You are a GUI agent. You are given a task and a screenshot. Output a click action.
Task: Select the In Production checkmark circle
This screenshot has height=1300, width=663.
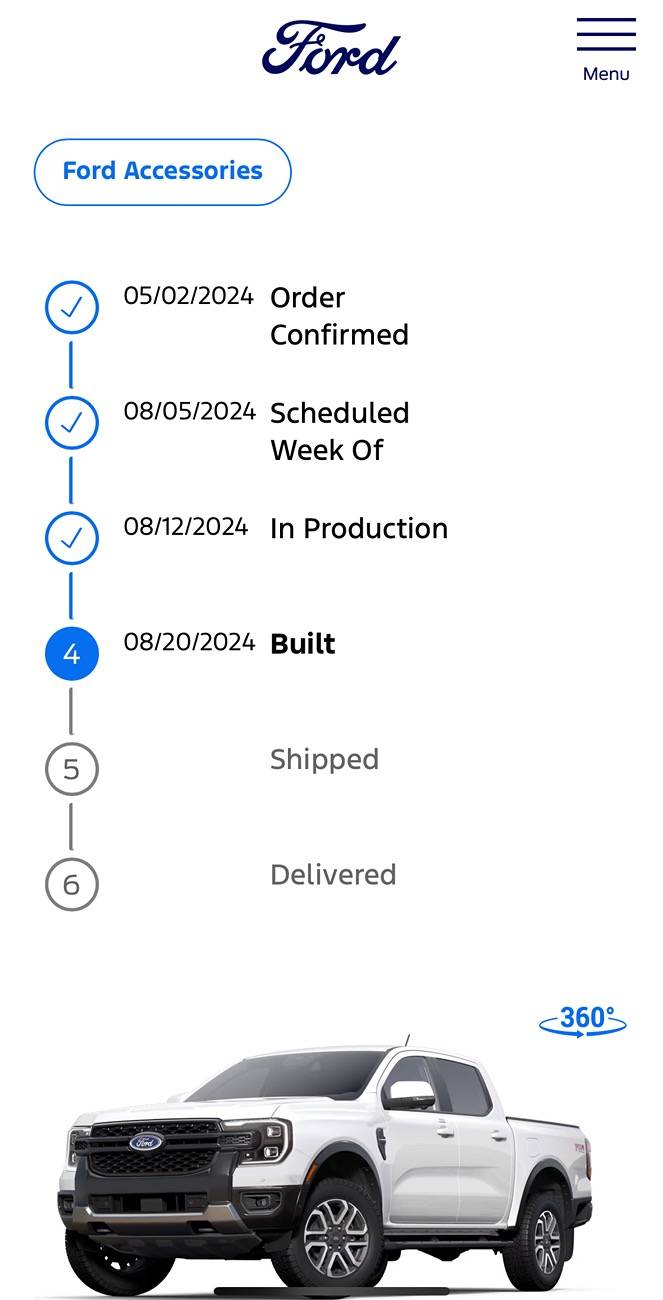(x=72, y=538)
